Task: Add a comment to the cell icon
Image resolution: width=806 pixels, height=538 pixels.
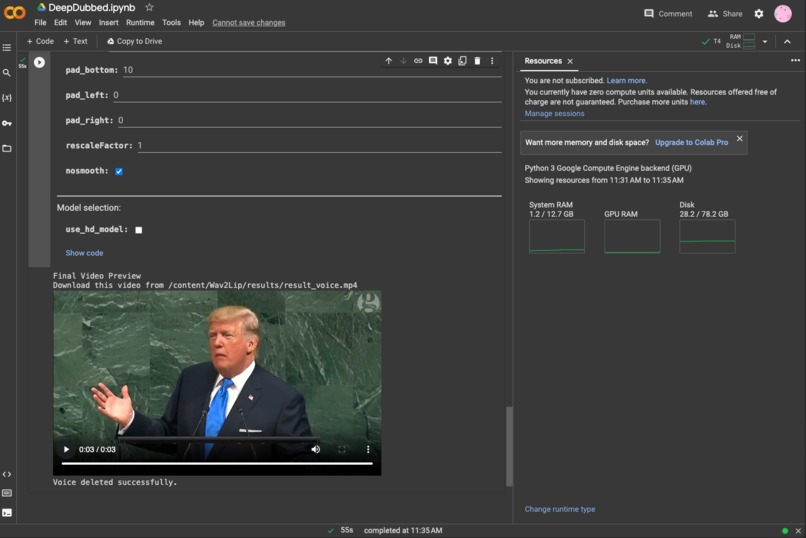Action: 433,61
